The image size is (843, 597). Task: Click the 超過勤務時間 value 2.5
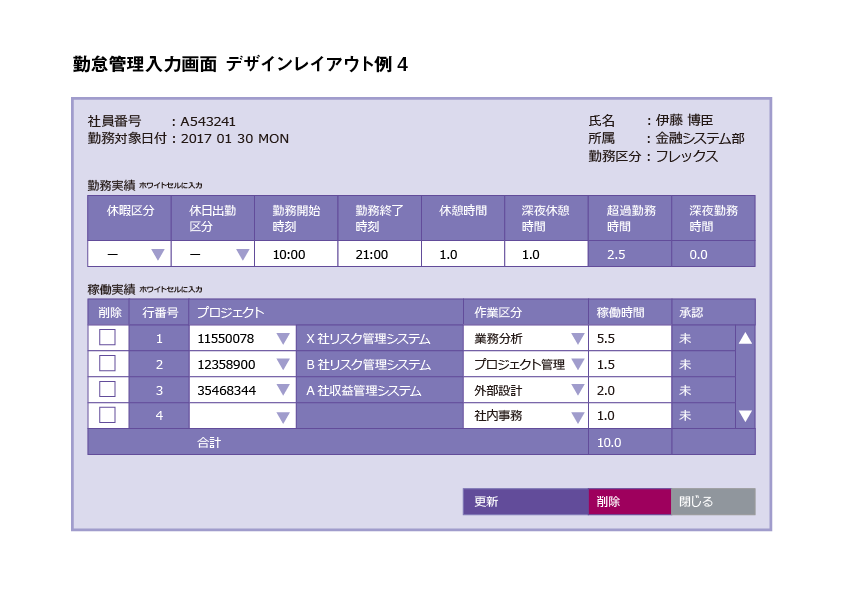(616, 254)
